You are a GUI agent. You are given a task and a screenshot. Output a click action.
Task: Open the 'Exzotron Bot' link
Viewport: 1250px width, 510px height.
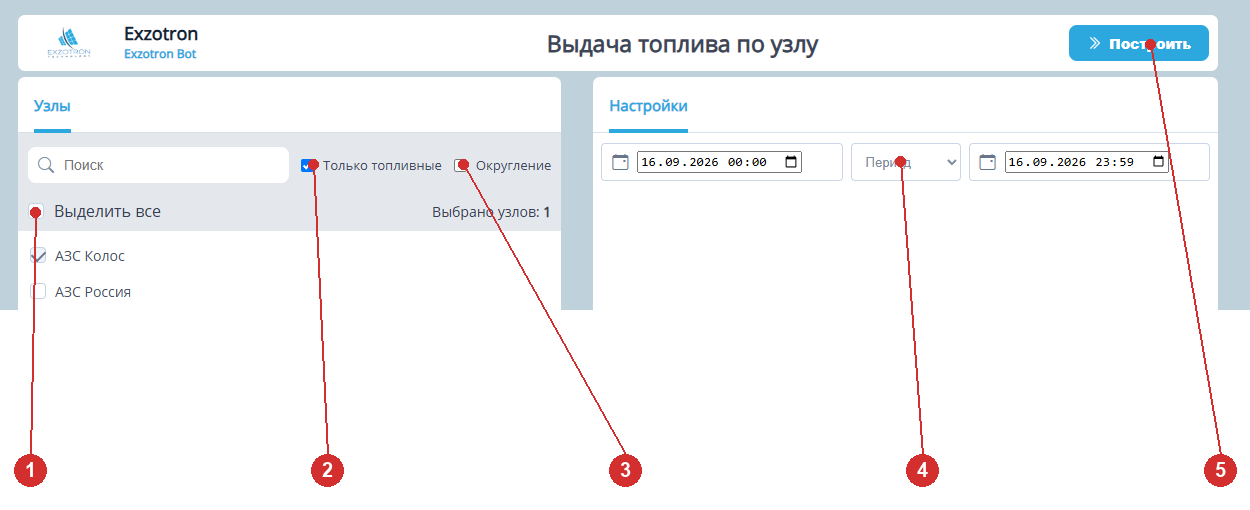160,54
